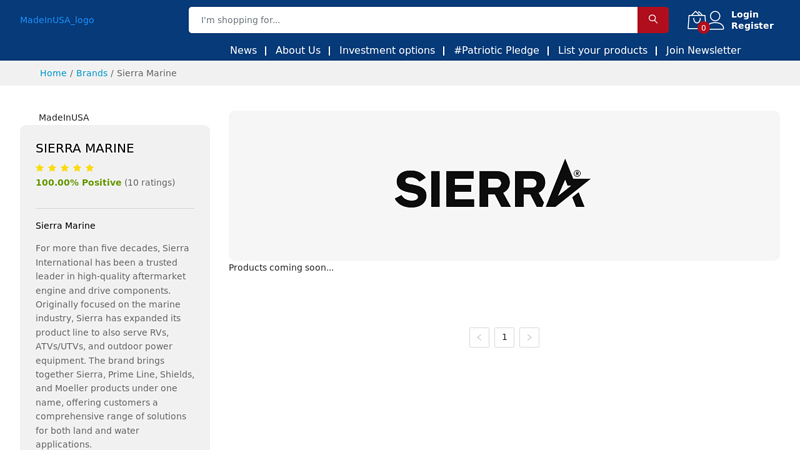Click the Register link
The width and height of the screenshot is (800, 450).
pyautogui.click(x=752, y=26)
